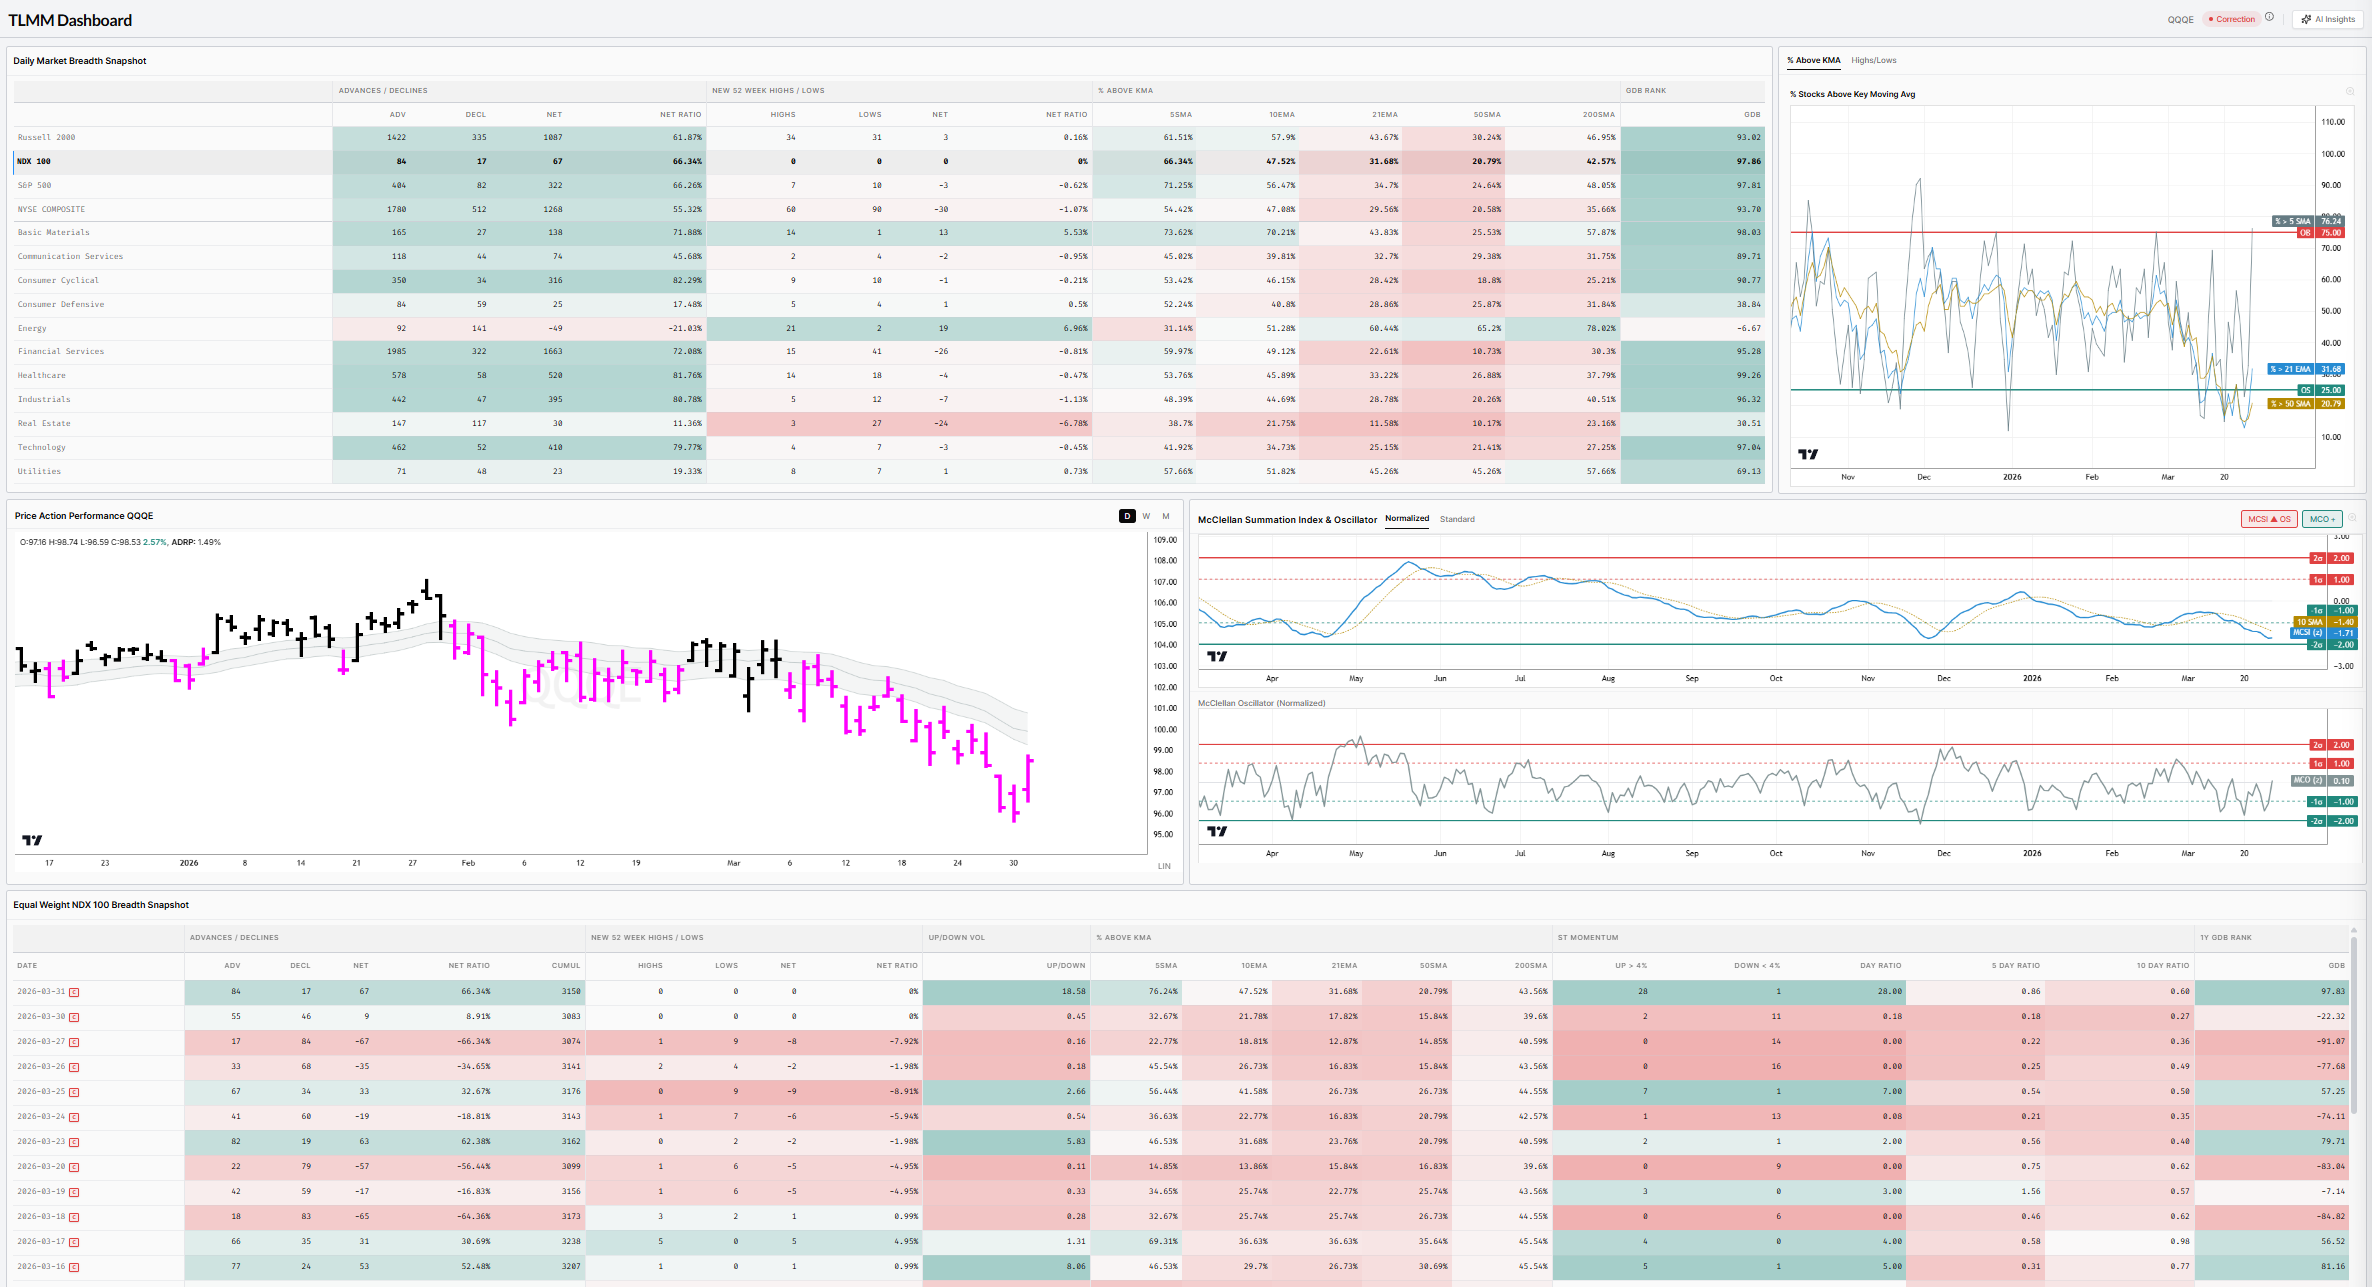Switch to the Highs/Lows tab
Image resolution: width=2372 pixels, height=1287 pixels.
pyautogui.click(x=1873, y=60)
